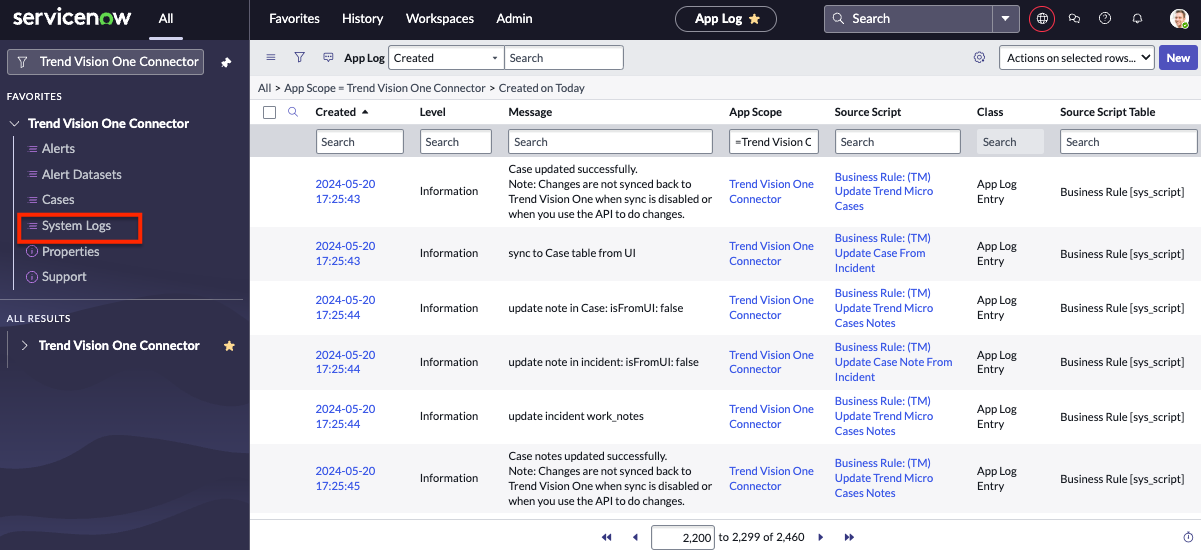Open the notifications bell icon
Image resolution: width=1201 pixels, height=550 pixels.
coord(1137,18)
